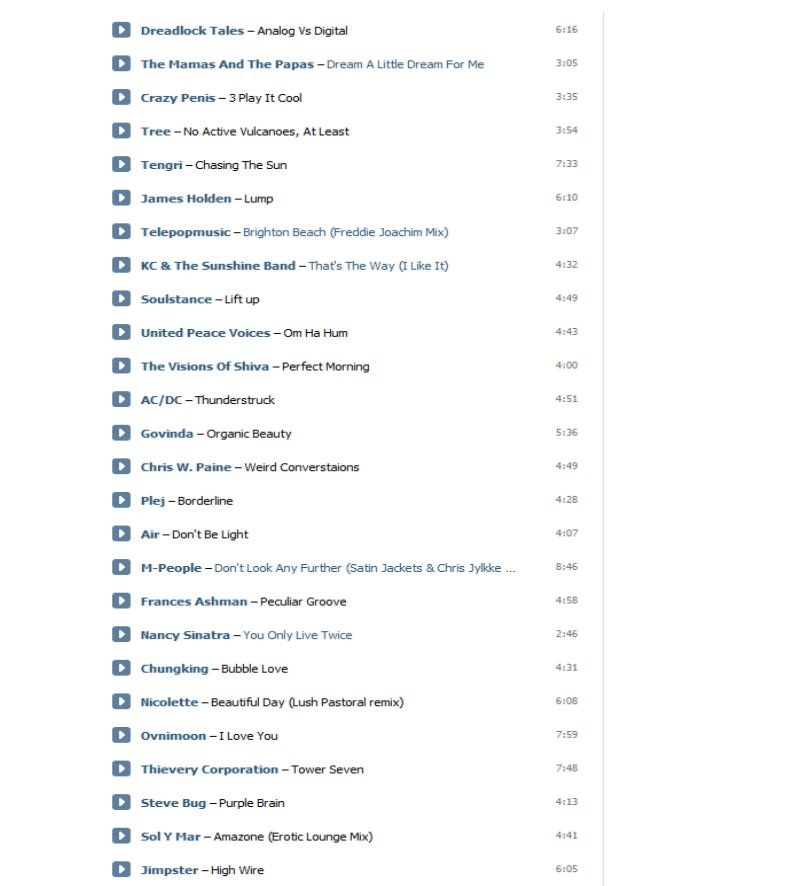Open artist Air
The width and height of the screenshot is (800, 886).
pyautogui.click(x=150, y=534)
